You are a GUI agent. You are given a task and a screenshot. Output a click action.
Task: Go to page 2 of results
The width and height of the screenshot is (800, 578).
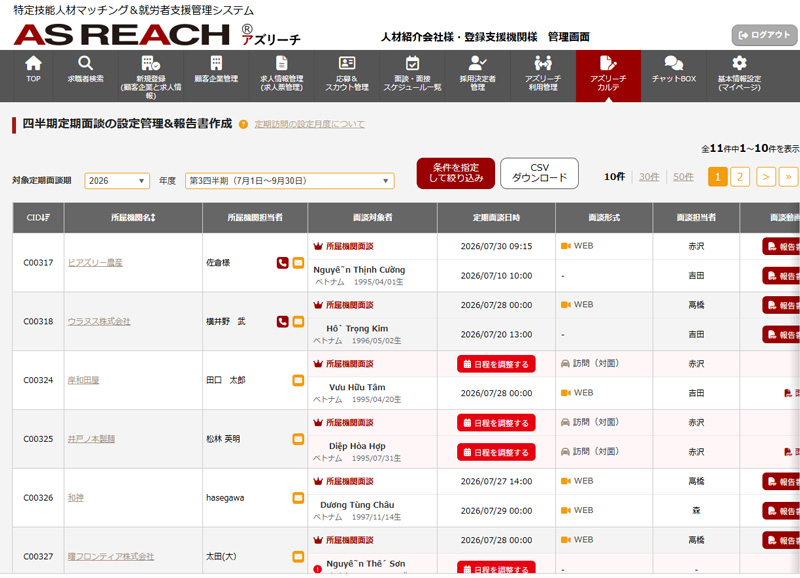740,177
